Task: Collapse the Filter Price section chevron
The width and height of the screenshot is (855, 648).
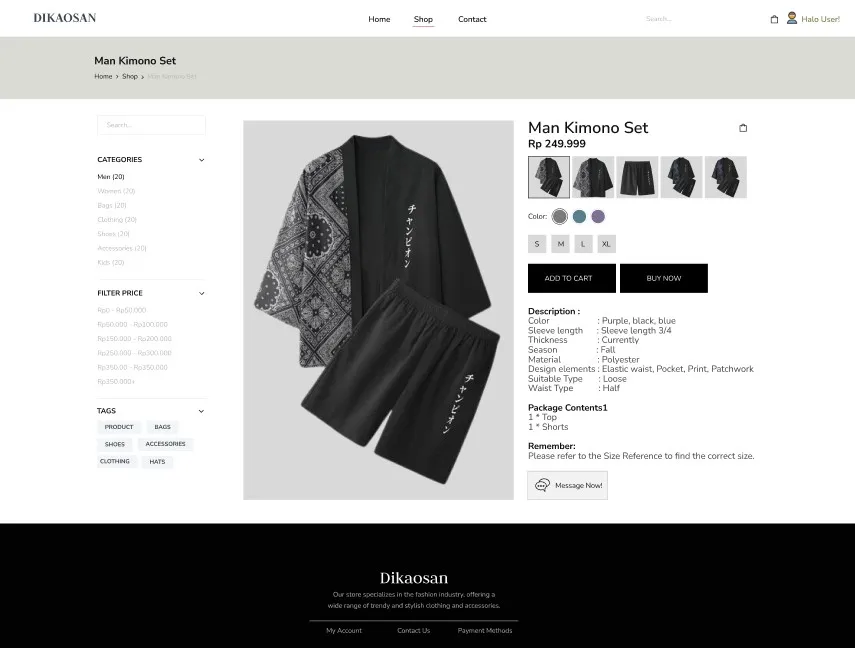Action: [201, 293]
